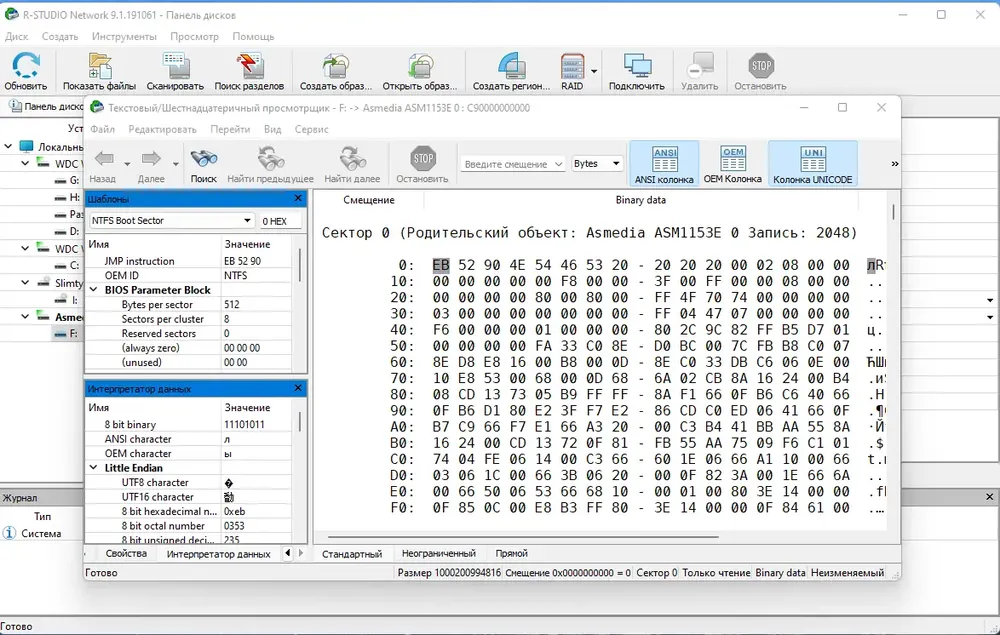Image resolution: width=1000 pixels, height=635 pixels.
Task: Click Создать образ toolbar icon
Action: pos(335,66)
